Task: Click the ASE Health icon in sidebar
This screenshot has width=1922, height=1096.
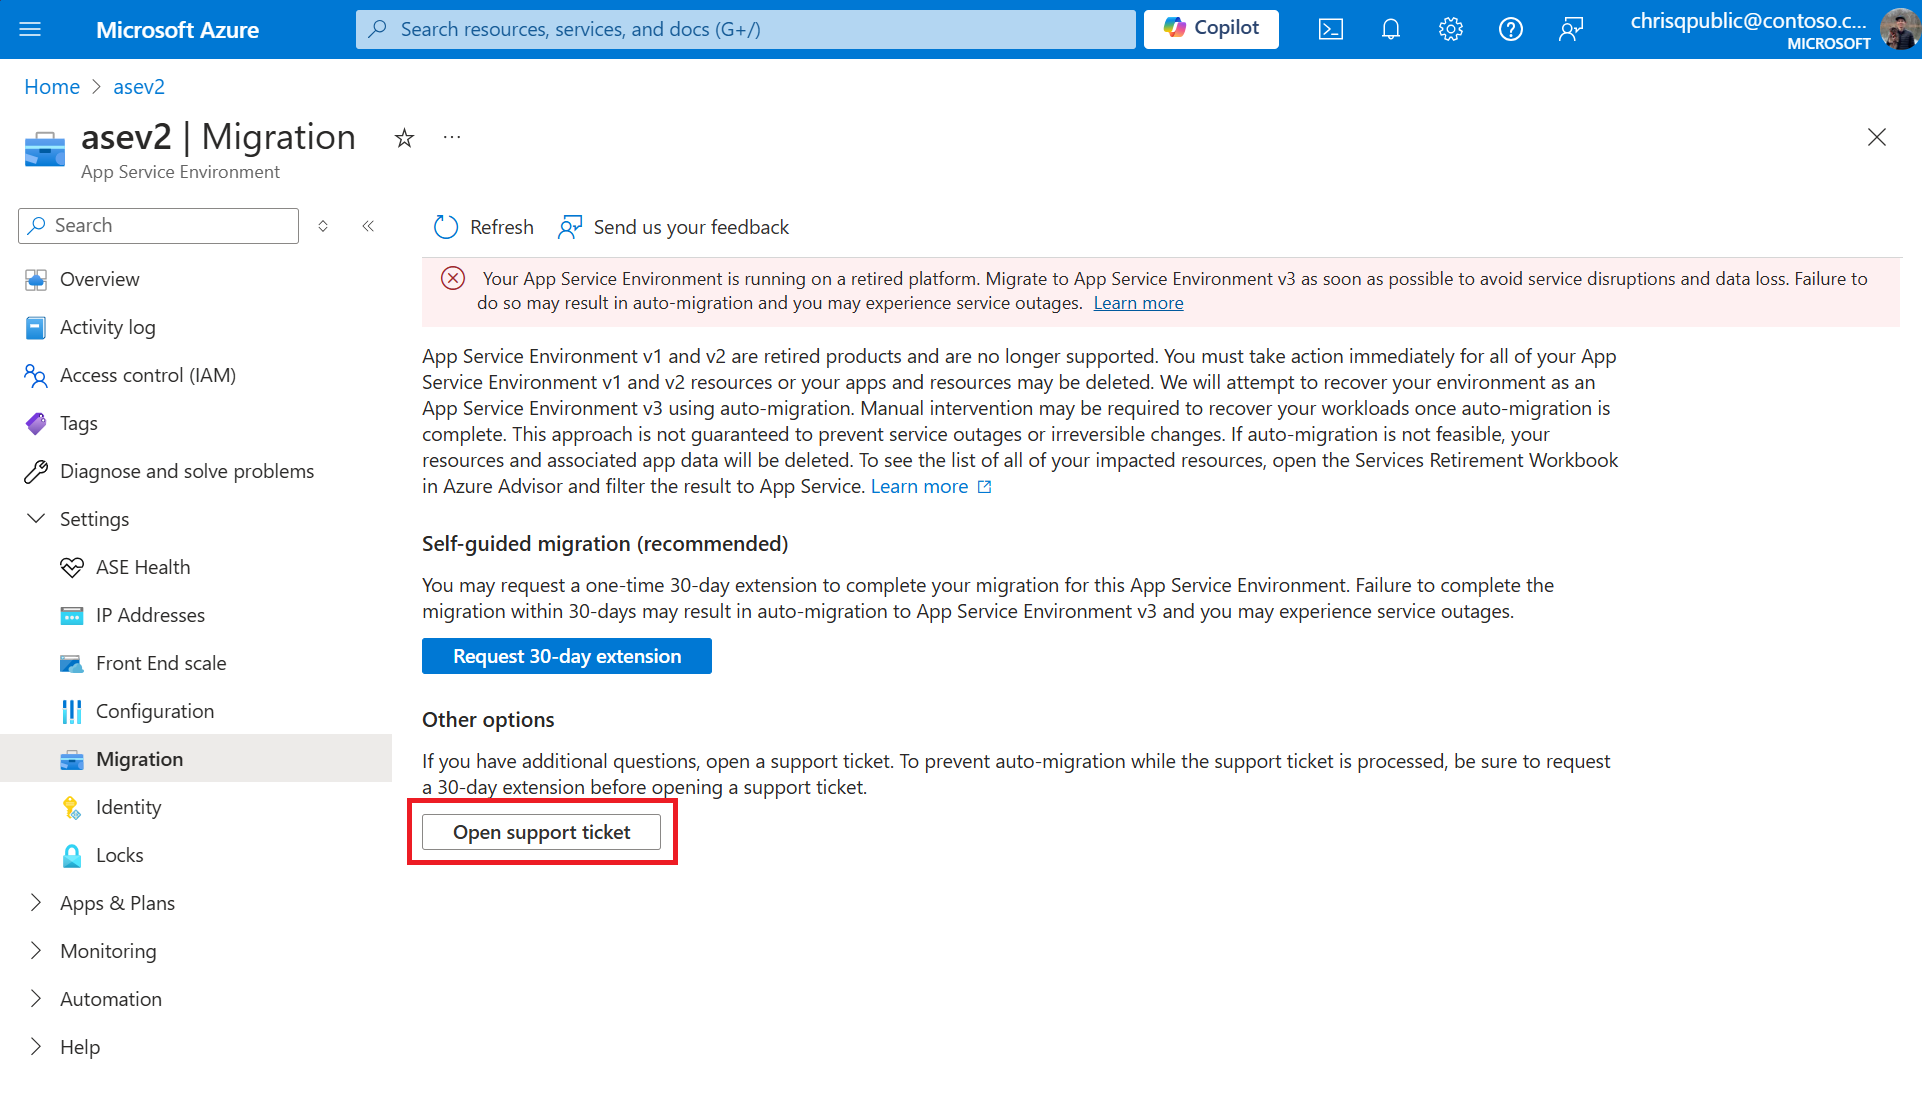Action: [x=70, y=566]
